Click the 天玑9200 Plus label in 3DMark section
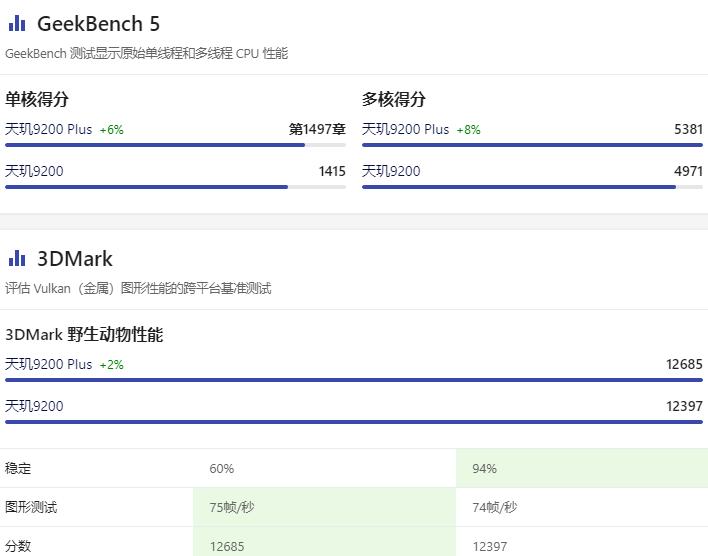This screenshot has height=556, width=708. coord(48,364)
